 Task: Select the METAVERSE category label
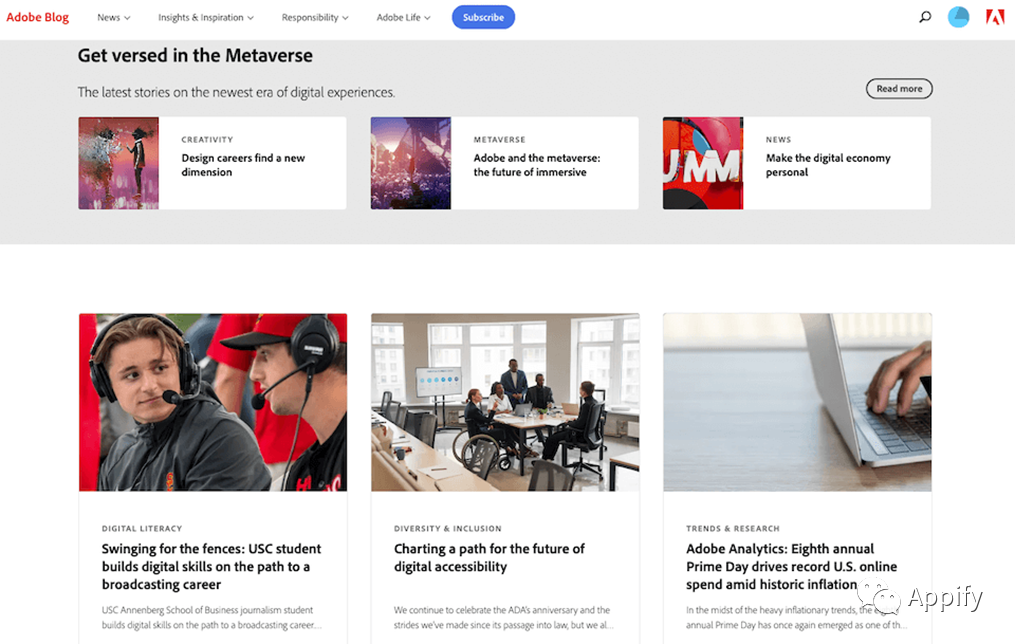pos(499,140)
